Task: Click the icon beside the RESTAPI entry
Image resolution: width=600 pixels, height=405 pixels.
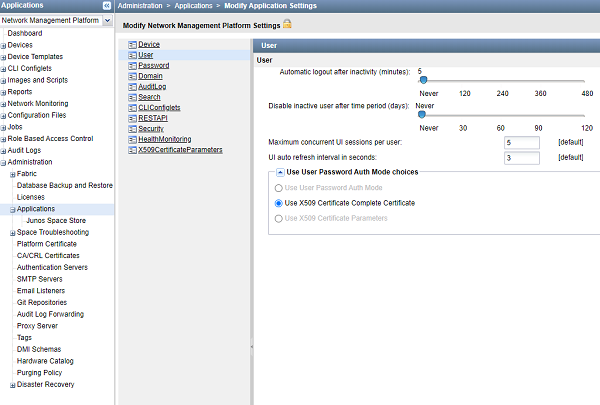Action: (132, 118)
